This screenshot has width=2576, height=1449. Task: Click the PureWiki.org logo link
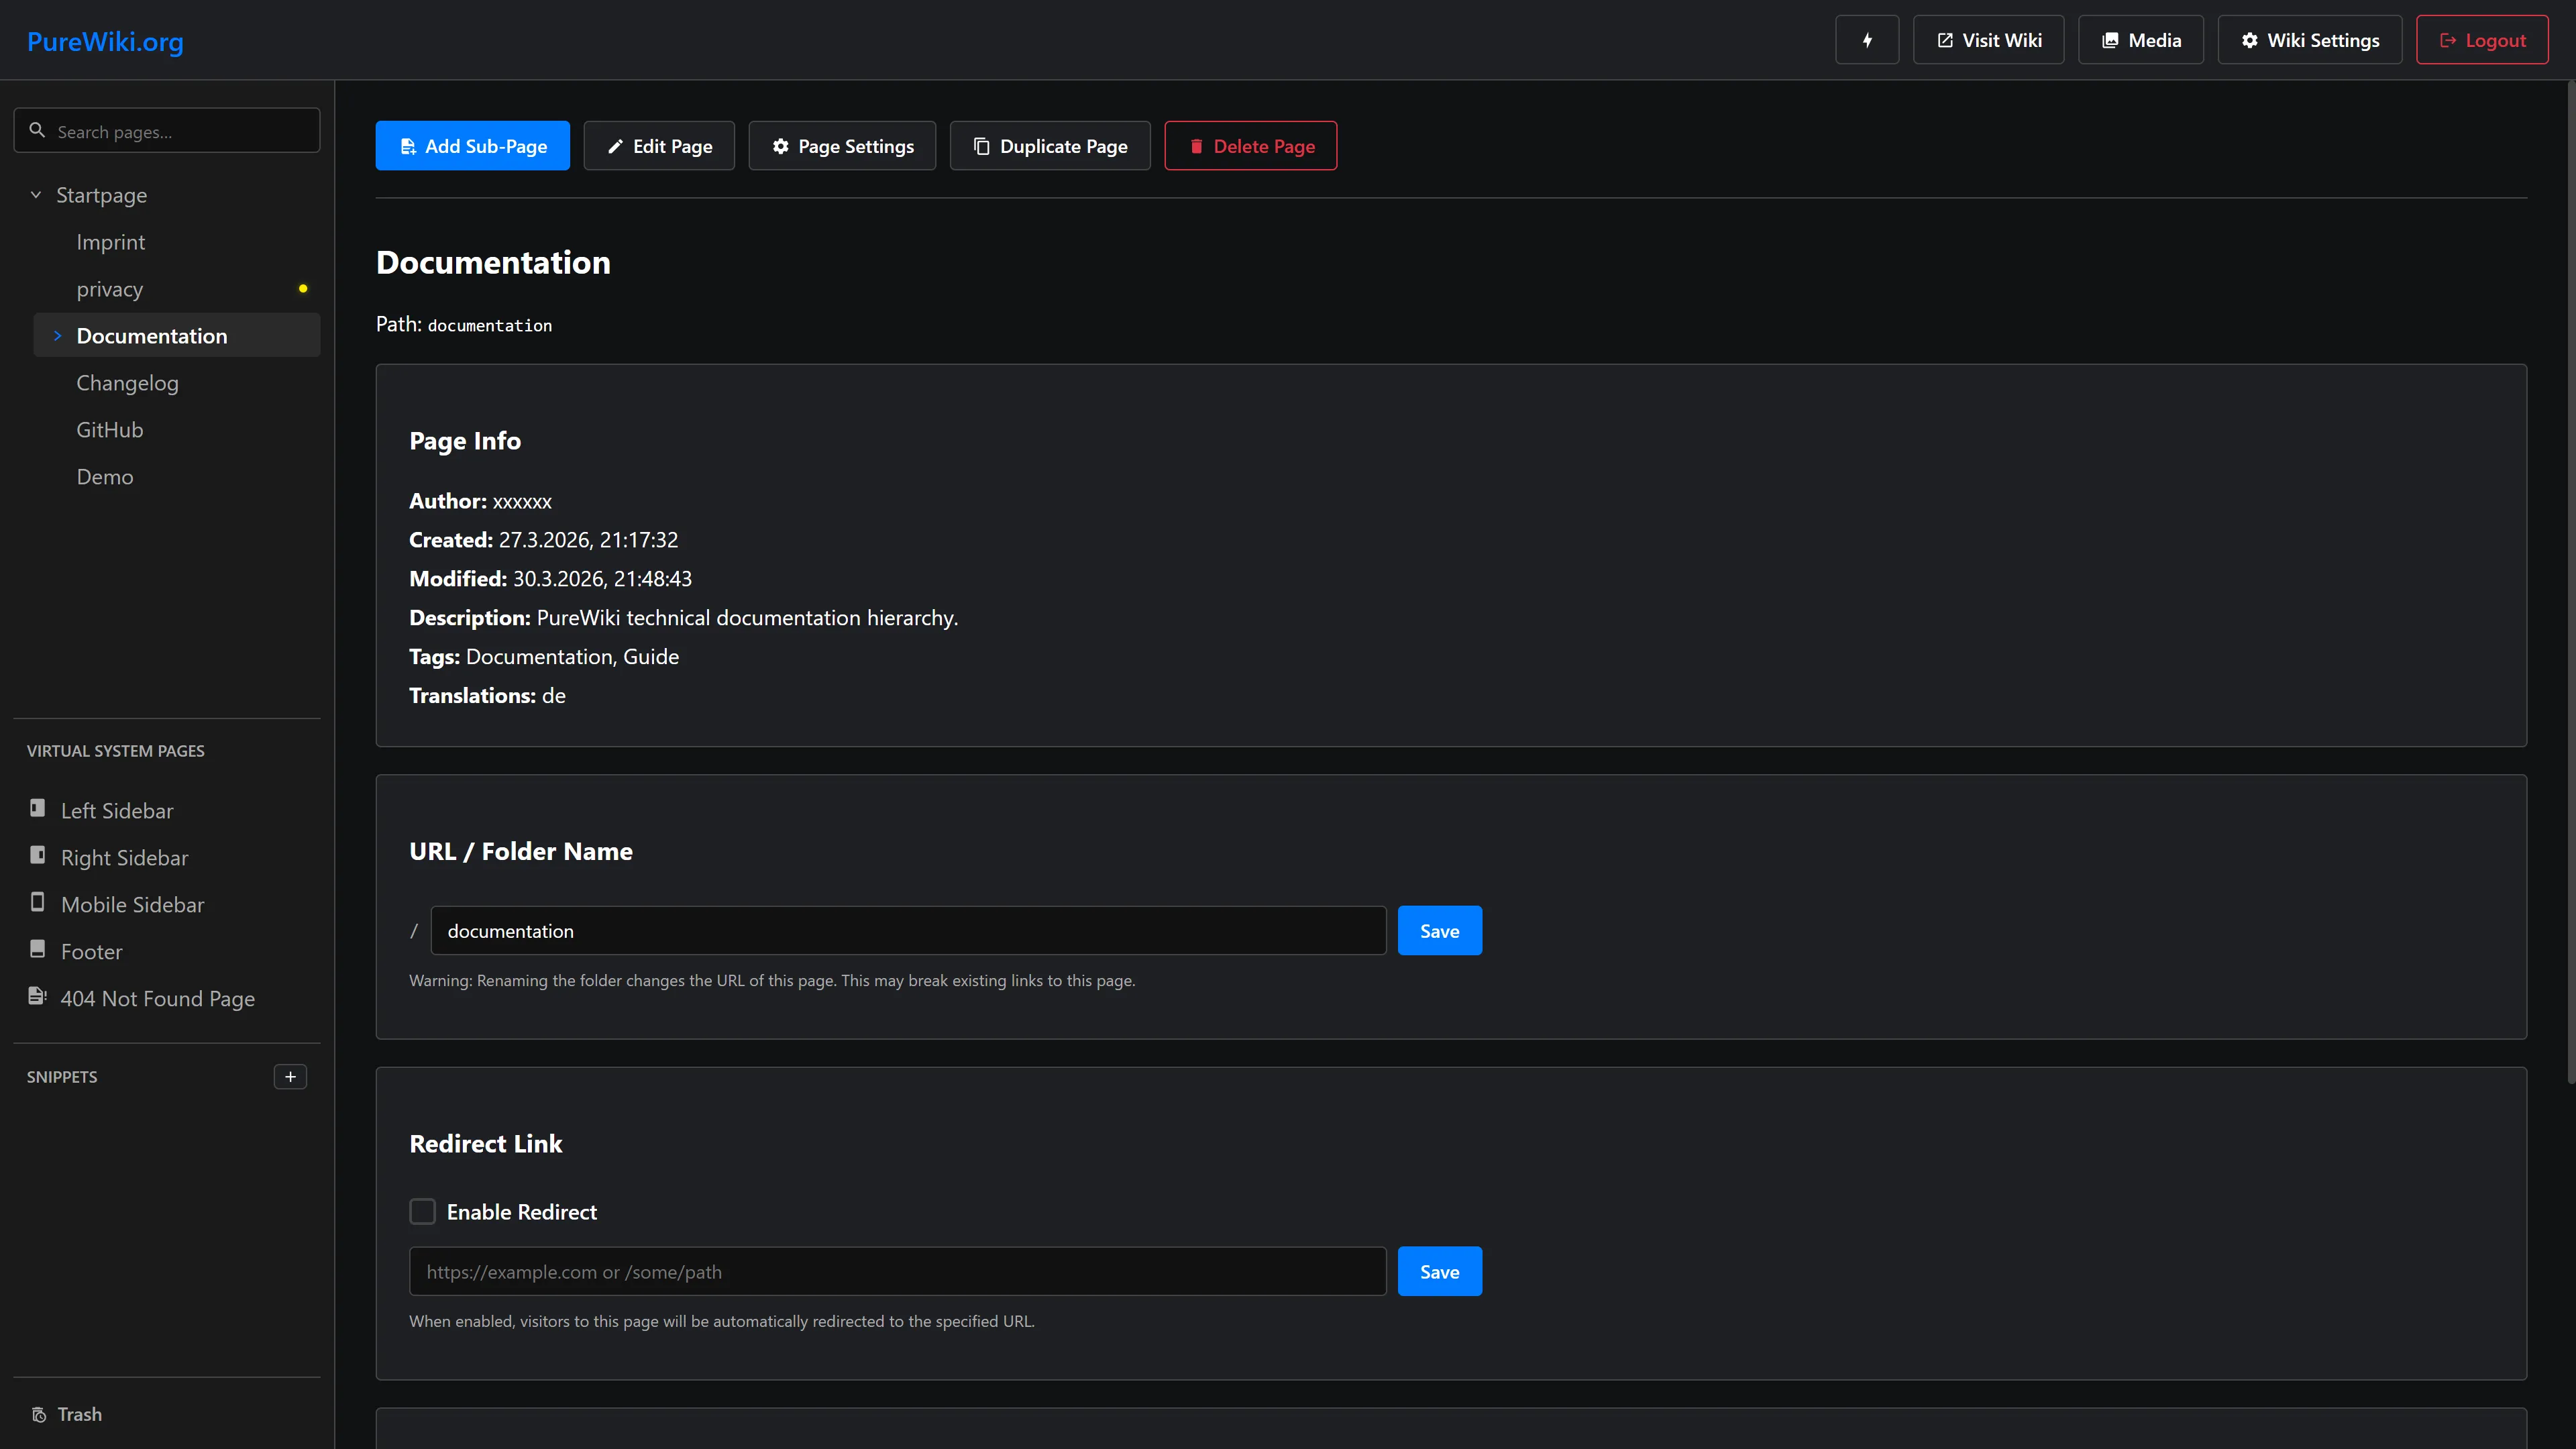105,41
